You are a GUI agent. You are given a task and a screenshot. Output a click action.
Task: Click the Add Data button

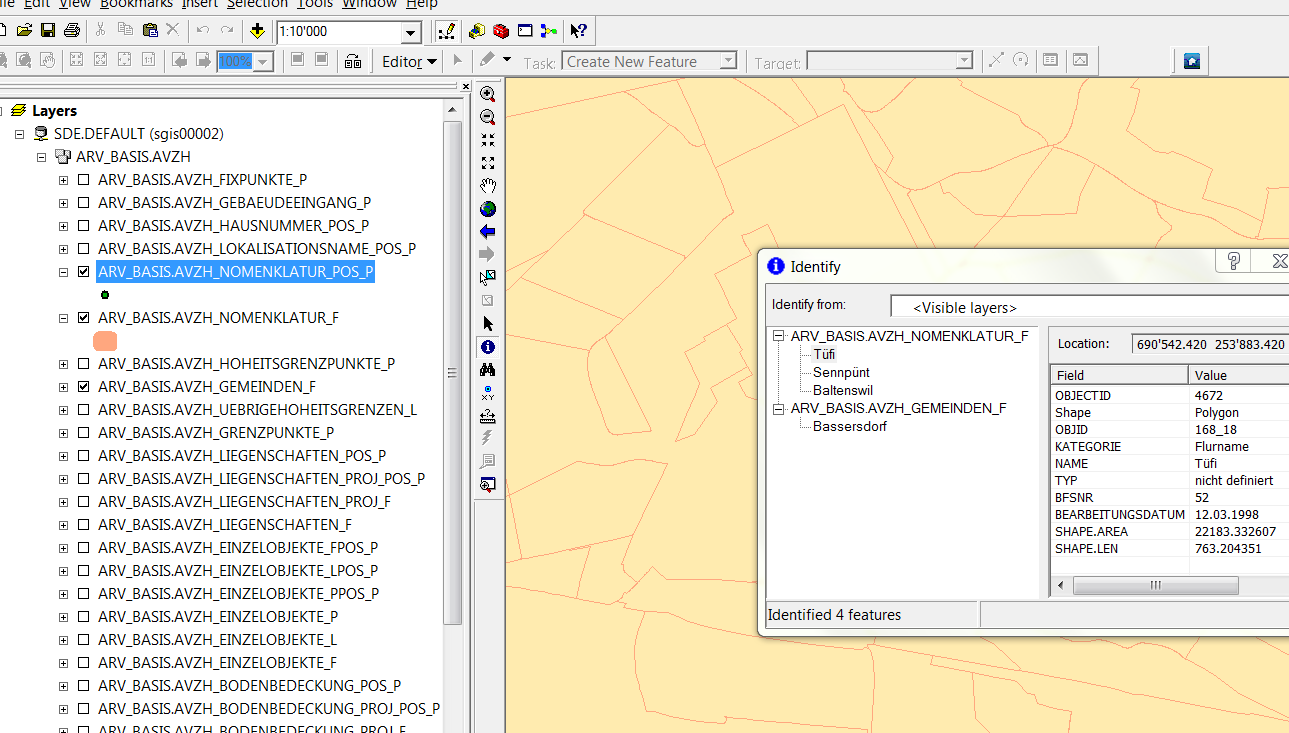pos(257,31)
